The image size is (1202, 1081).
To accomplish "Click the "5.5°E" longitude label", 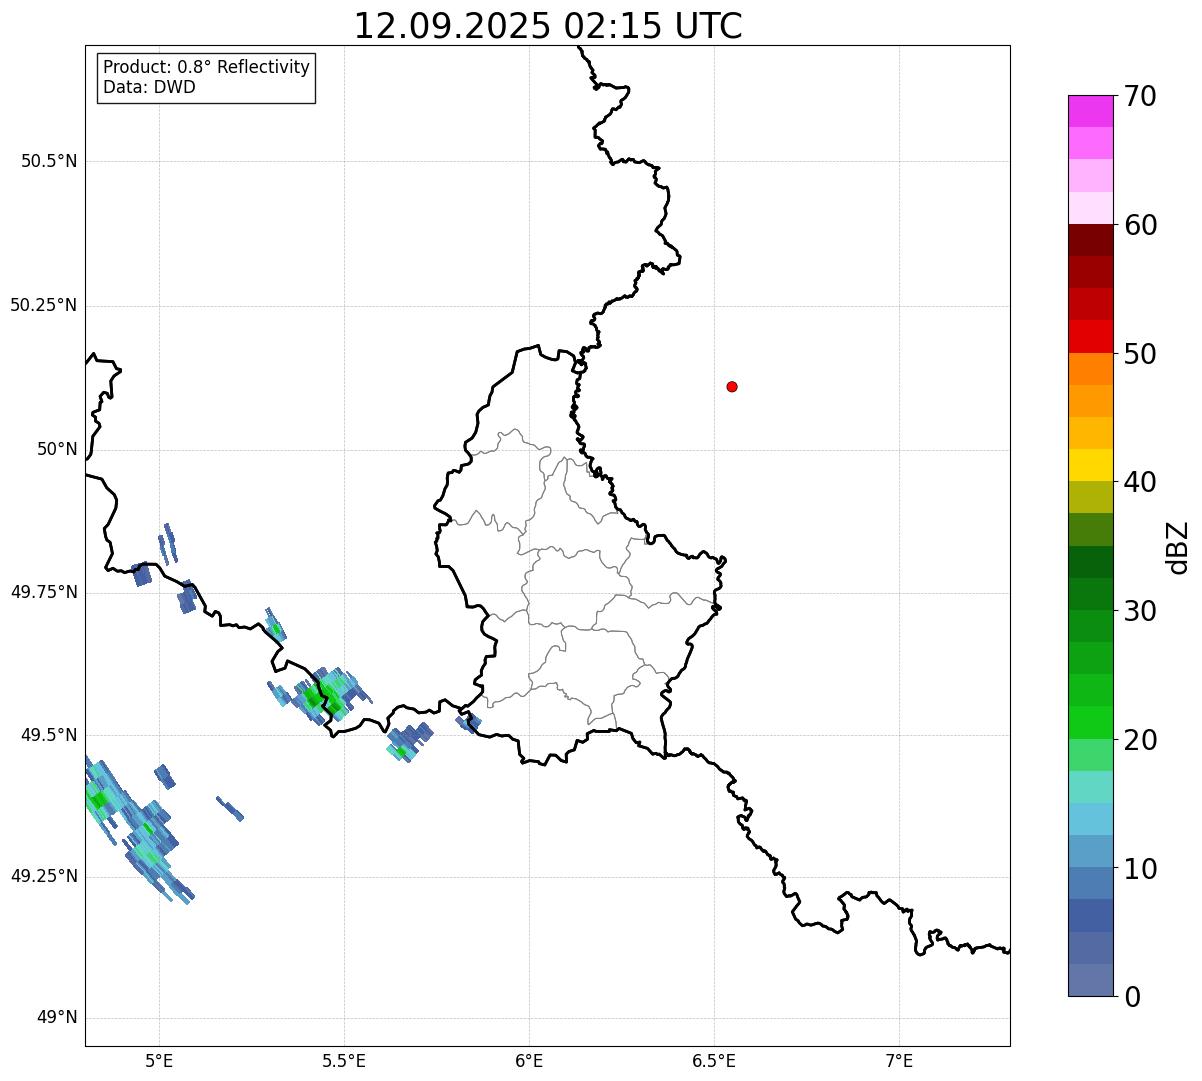I will (x=344, y=1060).
